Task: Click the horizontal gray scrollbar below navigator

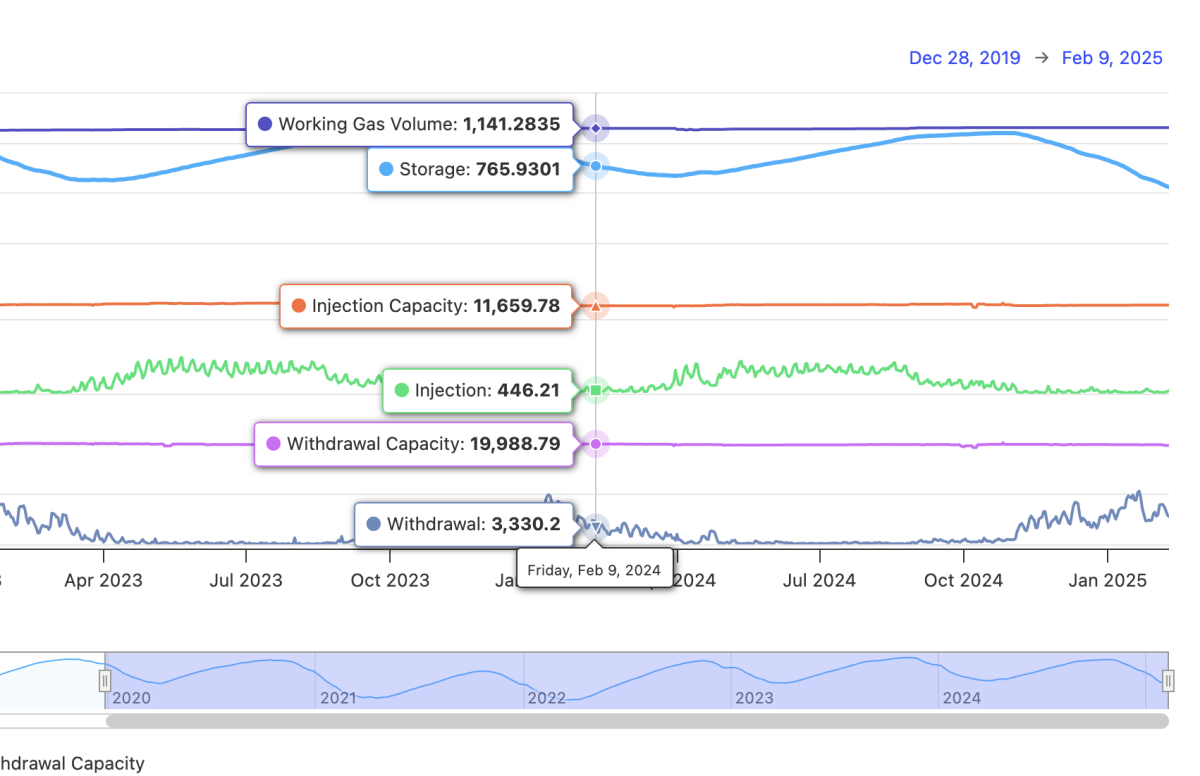Action: click(x=636, y=721)
